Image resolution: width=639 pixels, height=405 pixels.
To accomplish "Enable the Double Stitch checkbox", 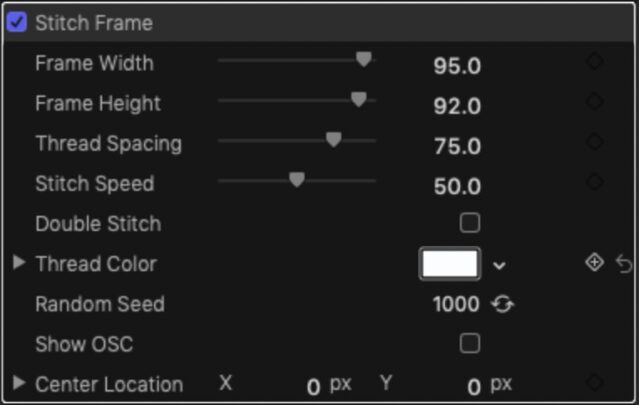I will [469, 223].
